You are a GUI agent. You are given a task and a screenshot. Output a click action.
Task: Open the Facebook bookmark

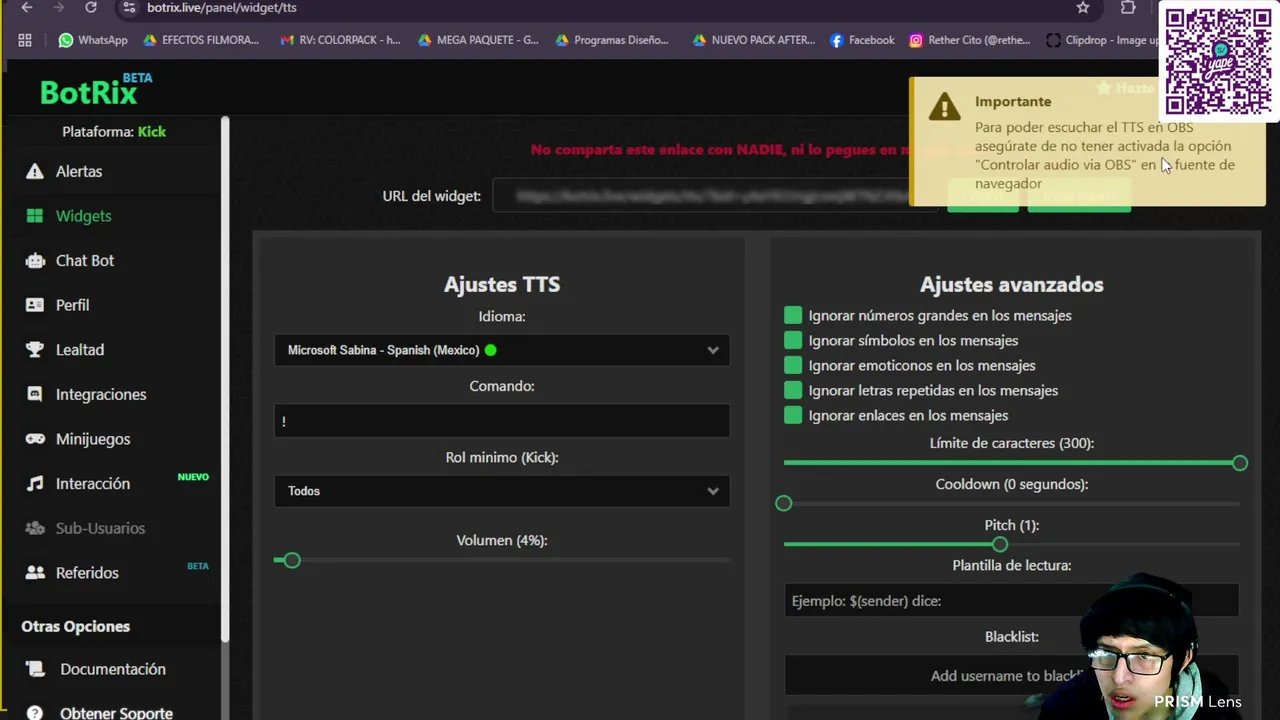point(862,40)
